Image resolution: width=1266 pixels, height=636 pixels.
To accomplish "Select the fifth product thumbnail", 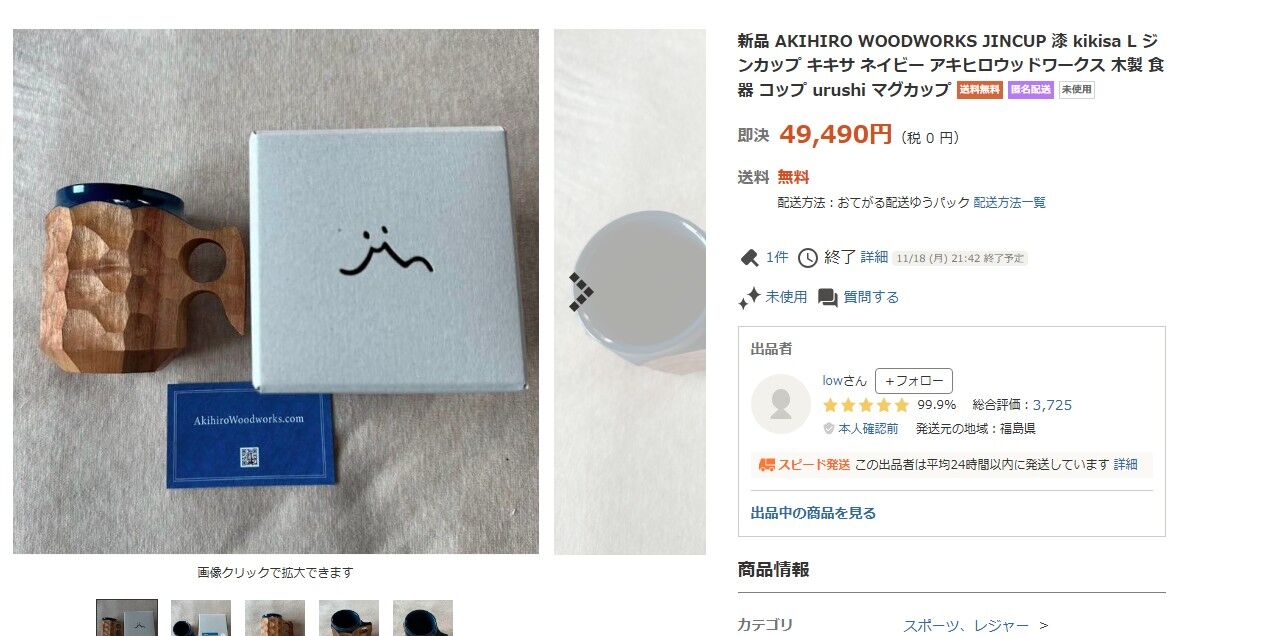I will [x=423, y=618].
